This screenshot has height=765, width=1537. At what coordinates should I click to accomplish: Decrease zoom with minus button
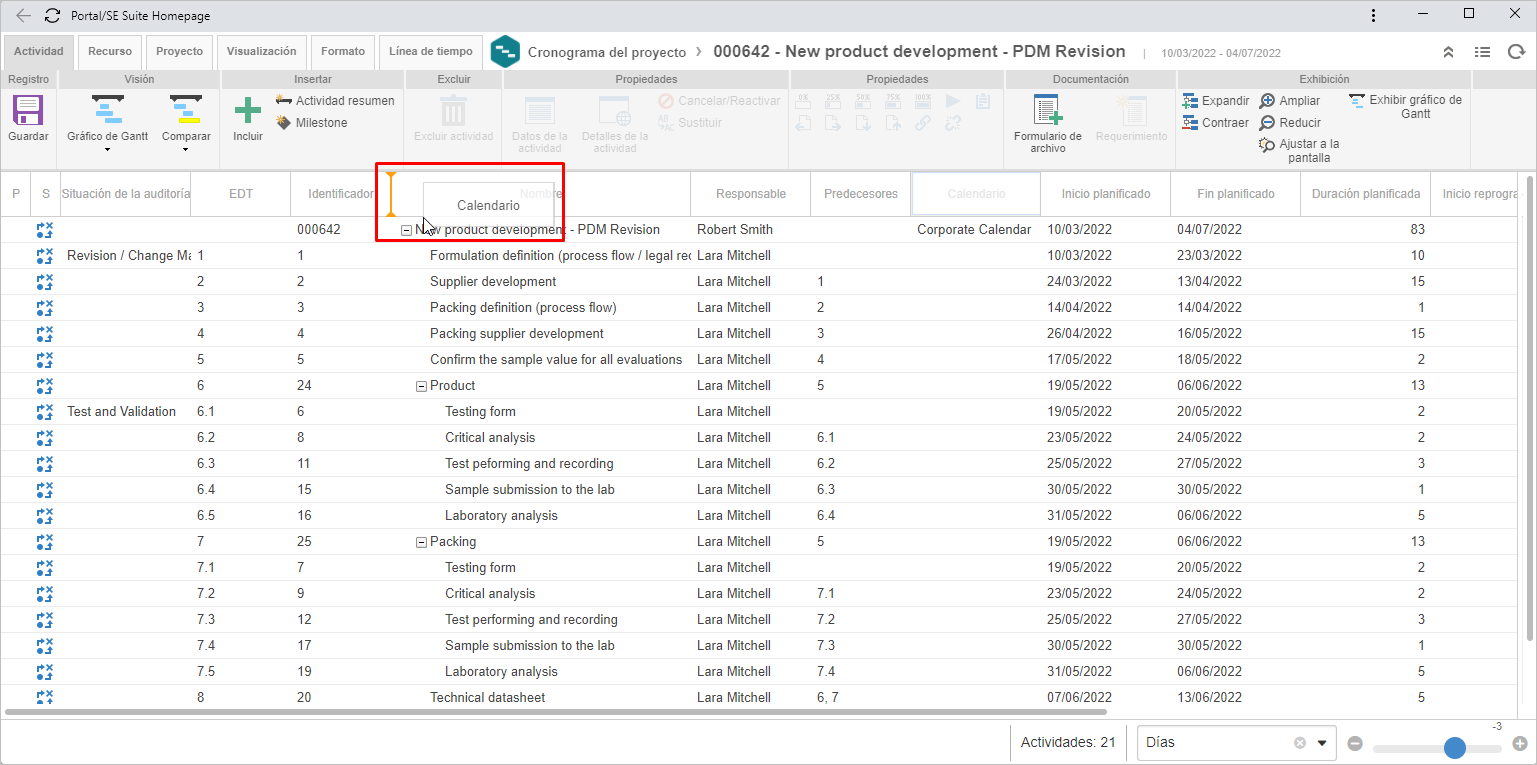click(x=1355, y=743)
